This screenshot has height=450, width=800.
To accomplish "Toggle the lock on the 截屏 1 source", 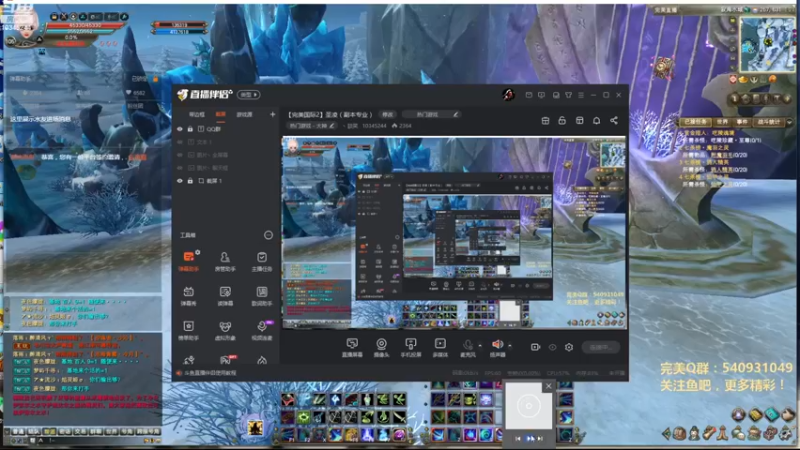I will coord(190,181).
